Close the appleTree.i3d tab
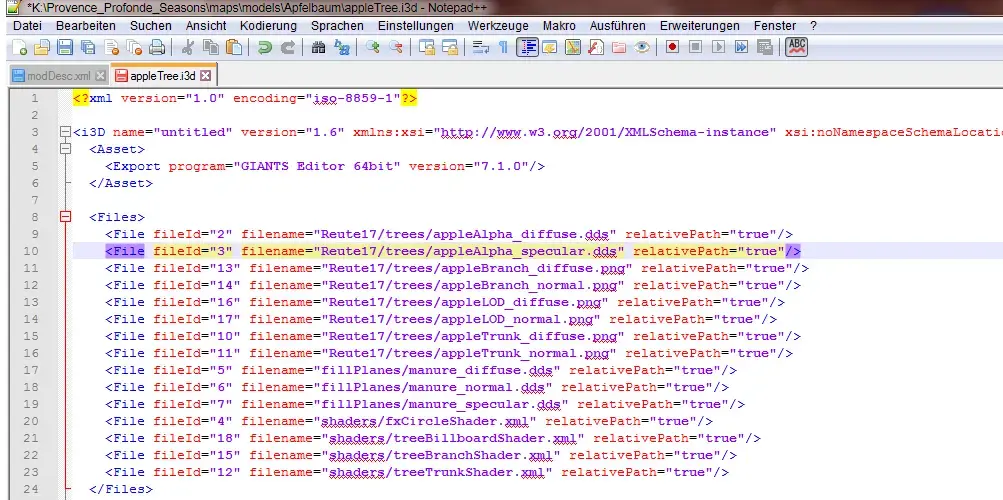 click(205, 75)
